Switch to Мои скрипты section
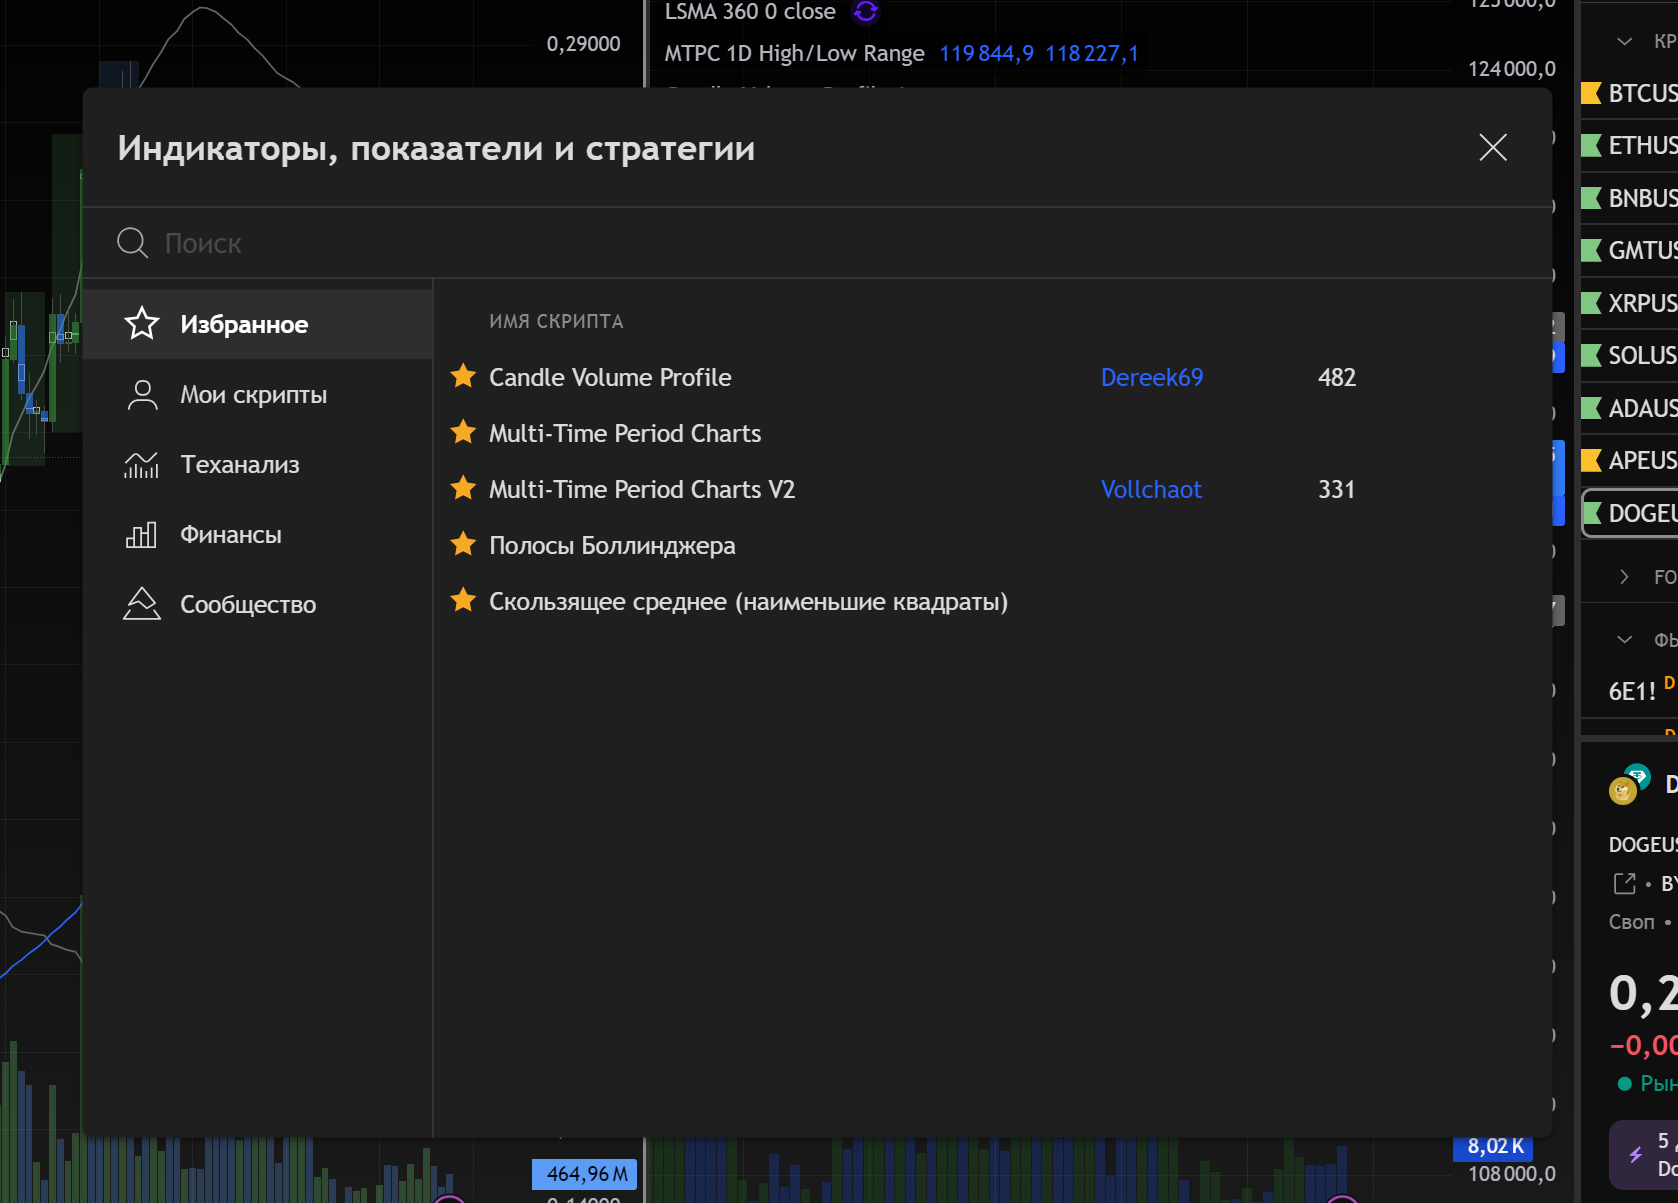Image resolution: width=1678 pixels, height=1203 pixels. point(253,395)
